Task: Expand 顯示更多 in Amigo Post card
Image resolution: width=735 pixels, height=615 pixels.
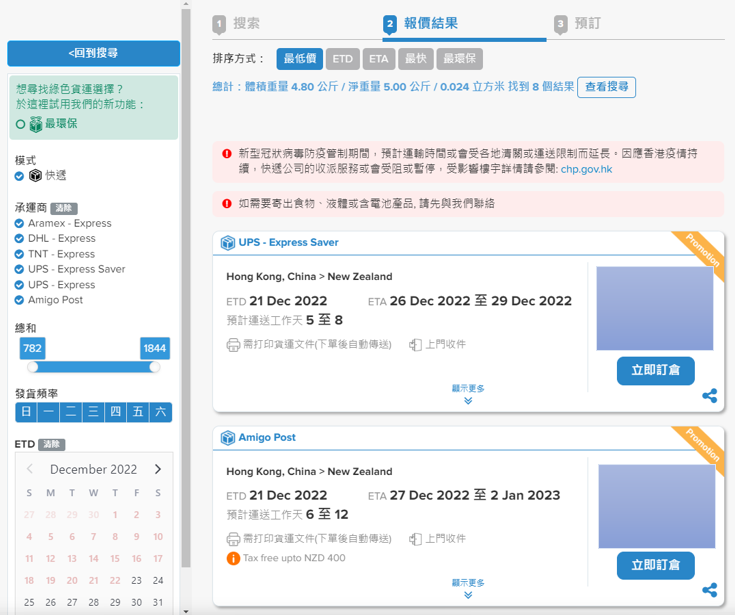Action: 468,588
